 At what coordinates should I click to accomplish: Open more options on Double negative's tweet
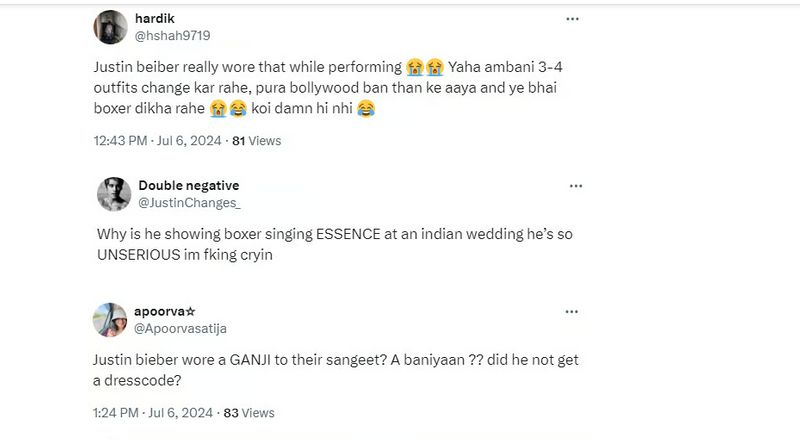[575, 186]
